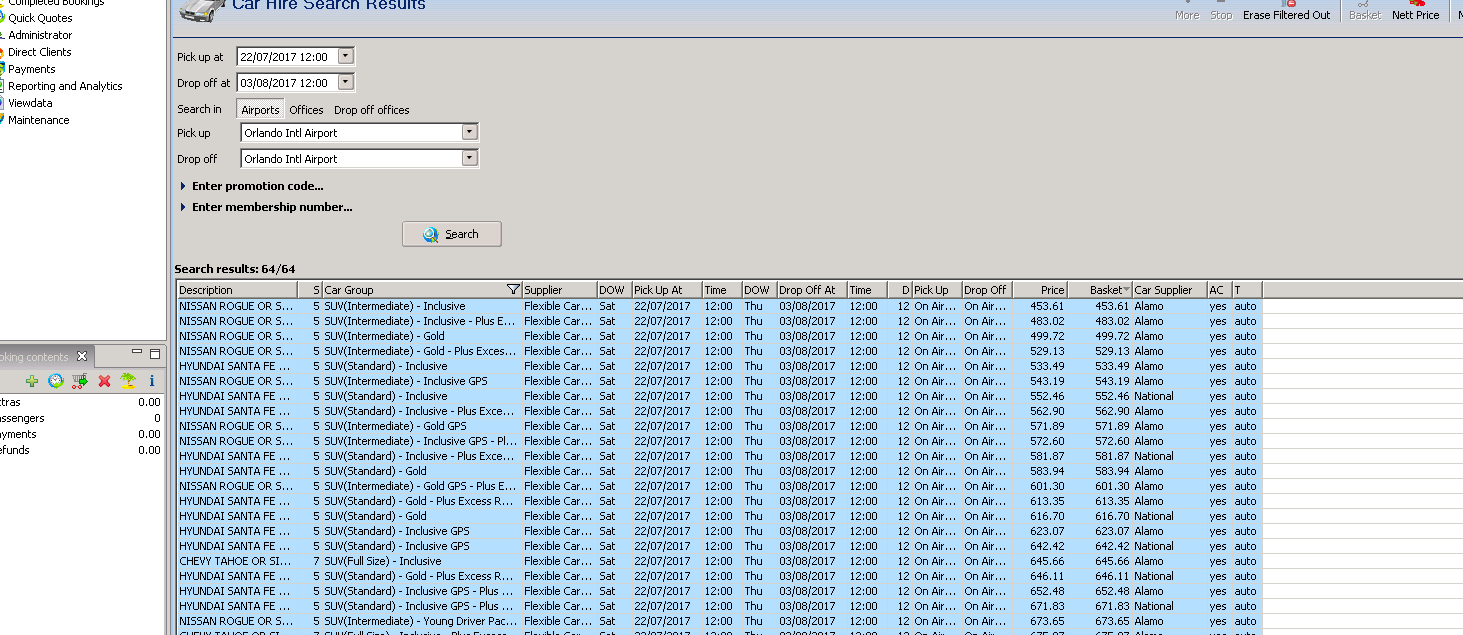Open the Pick up airport dropdown
This screenshot has width=1463, height=635.
click(469, 133)
